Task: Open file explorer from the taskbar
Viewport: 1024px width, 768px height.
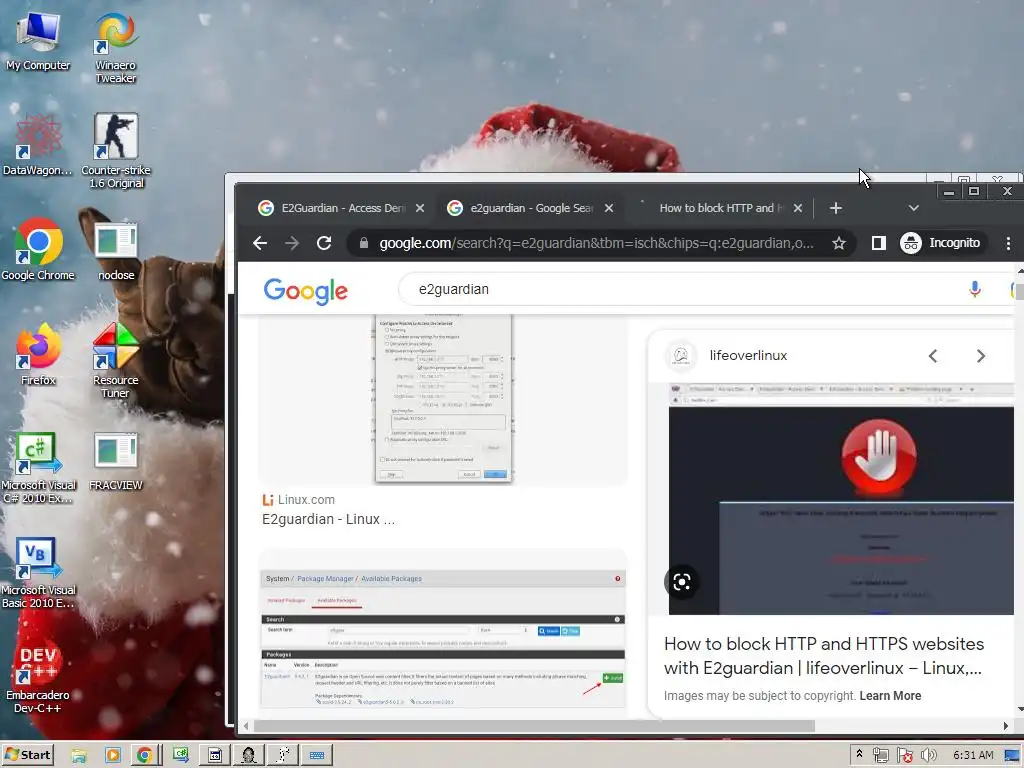Action: (79, 756)
